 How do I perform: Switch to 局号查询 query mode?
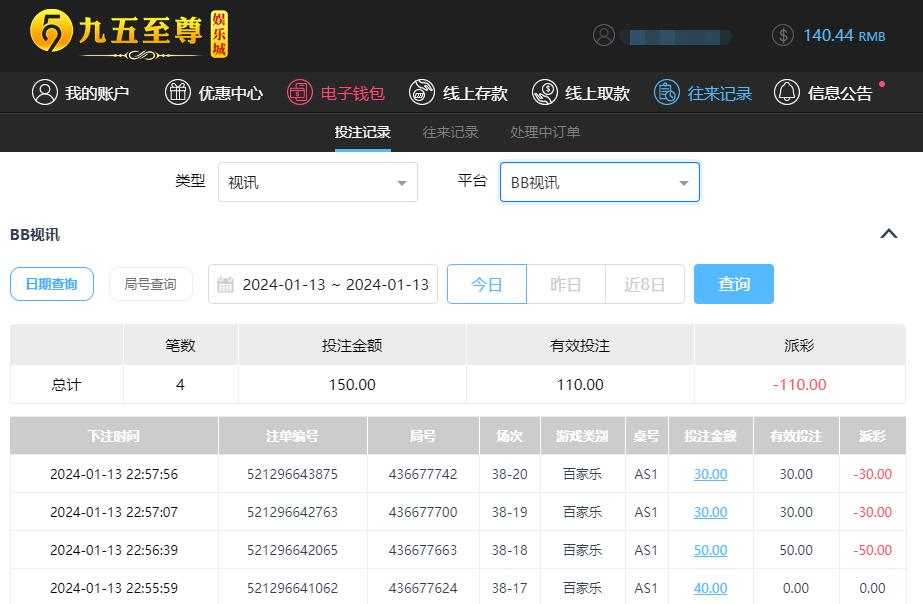150,284
